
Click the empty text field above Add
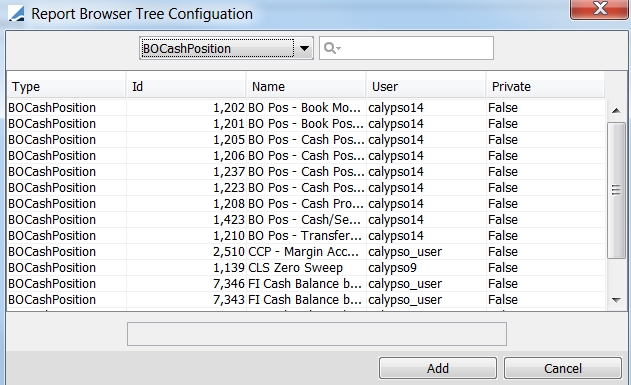click(x=317, y=334)
